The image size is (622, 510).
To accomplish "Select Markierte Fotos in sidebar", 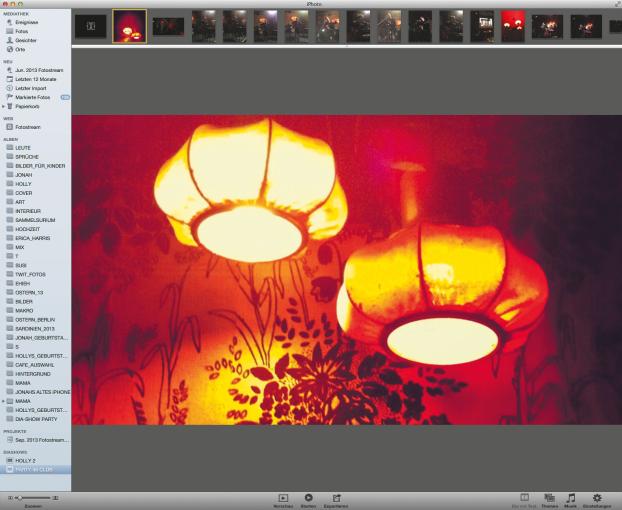I will coord(30,97).
